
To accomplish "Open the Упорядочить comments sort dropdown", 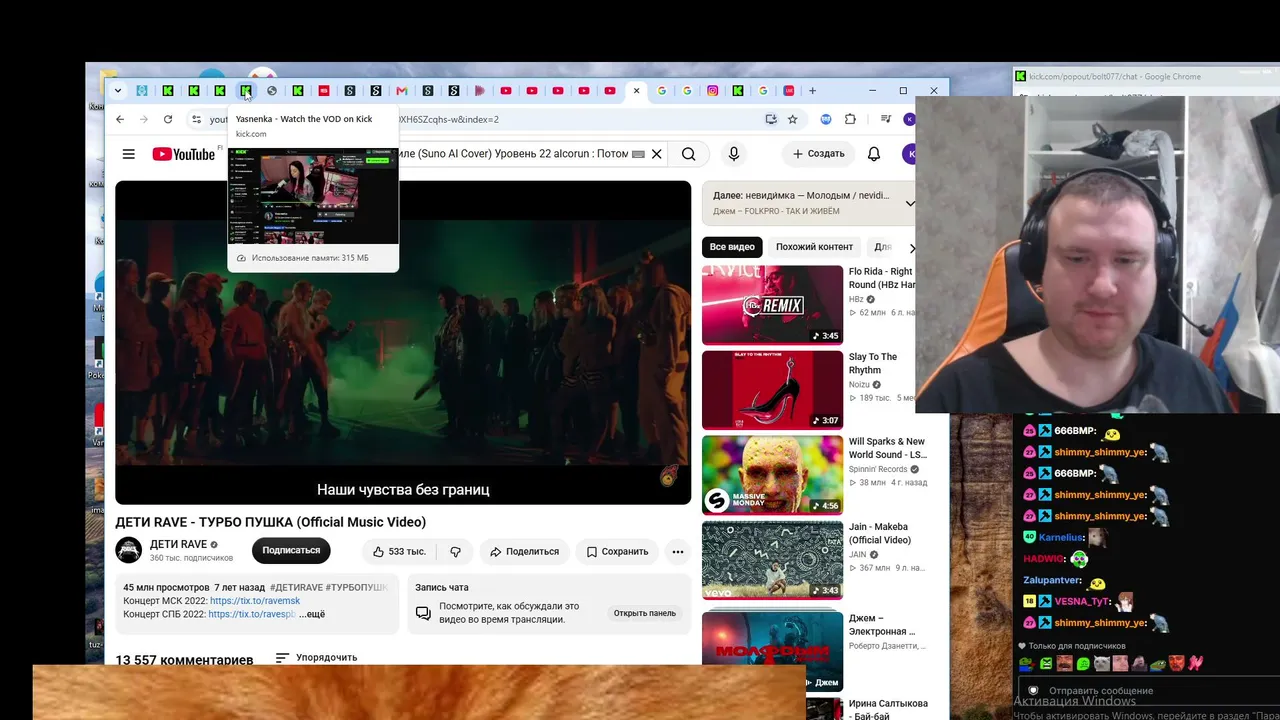I will 316,658.
